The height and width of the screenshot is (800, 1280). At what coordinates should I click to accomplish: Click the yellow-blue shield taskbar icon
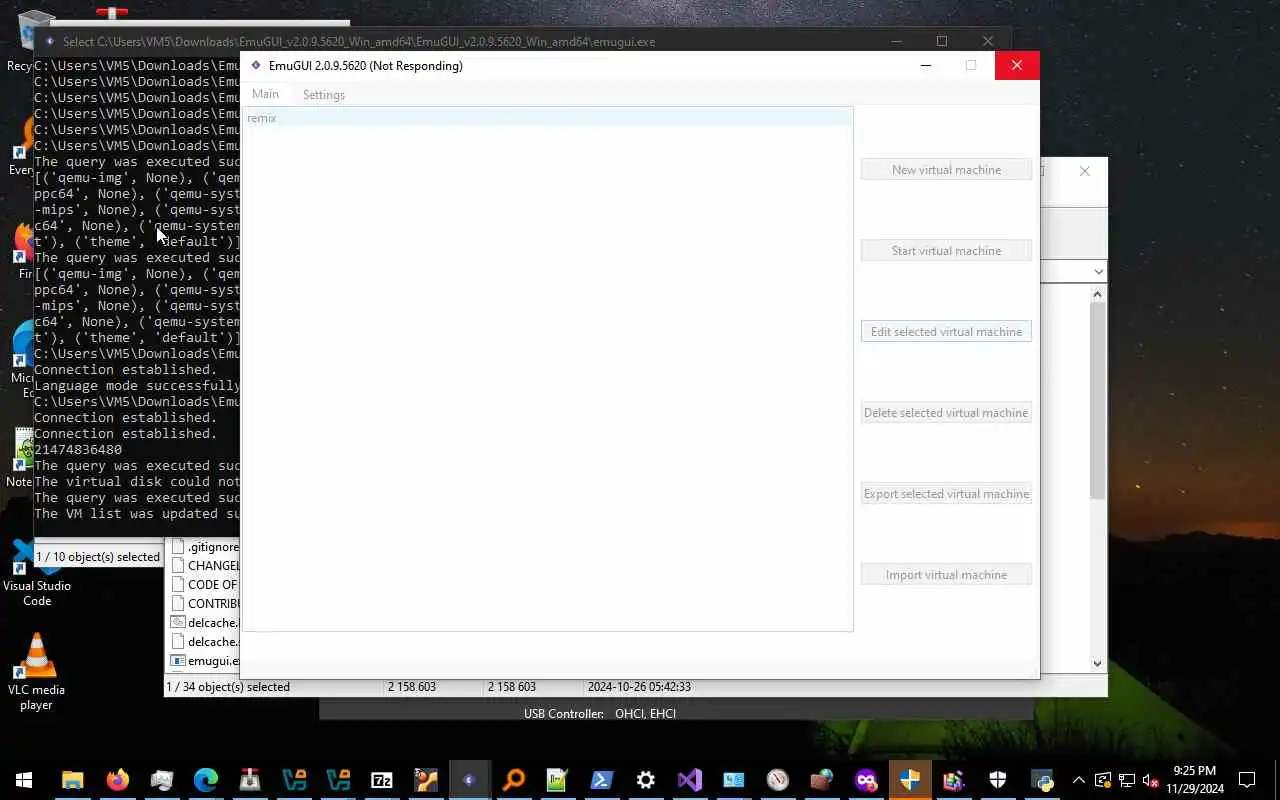(910, 780)
